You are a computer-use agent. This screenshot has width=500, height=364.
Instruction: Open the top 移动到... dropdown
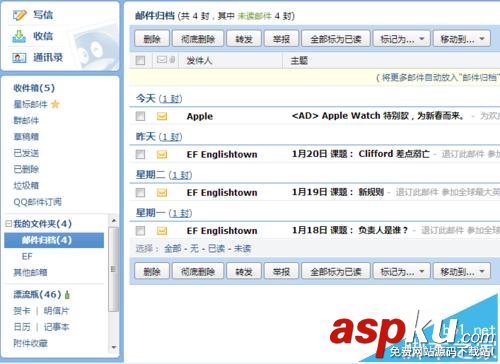point(462,39)
